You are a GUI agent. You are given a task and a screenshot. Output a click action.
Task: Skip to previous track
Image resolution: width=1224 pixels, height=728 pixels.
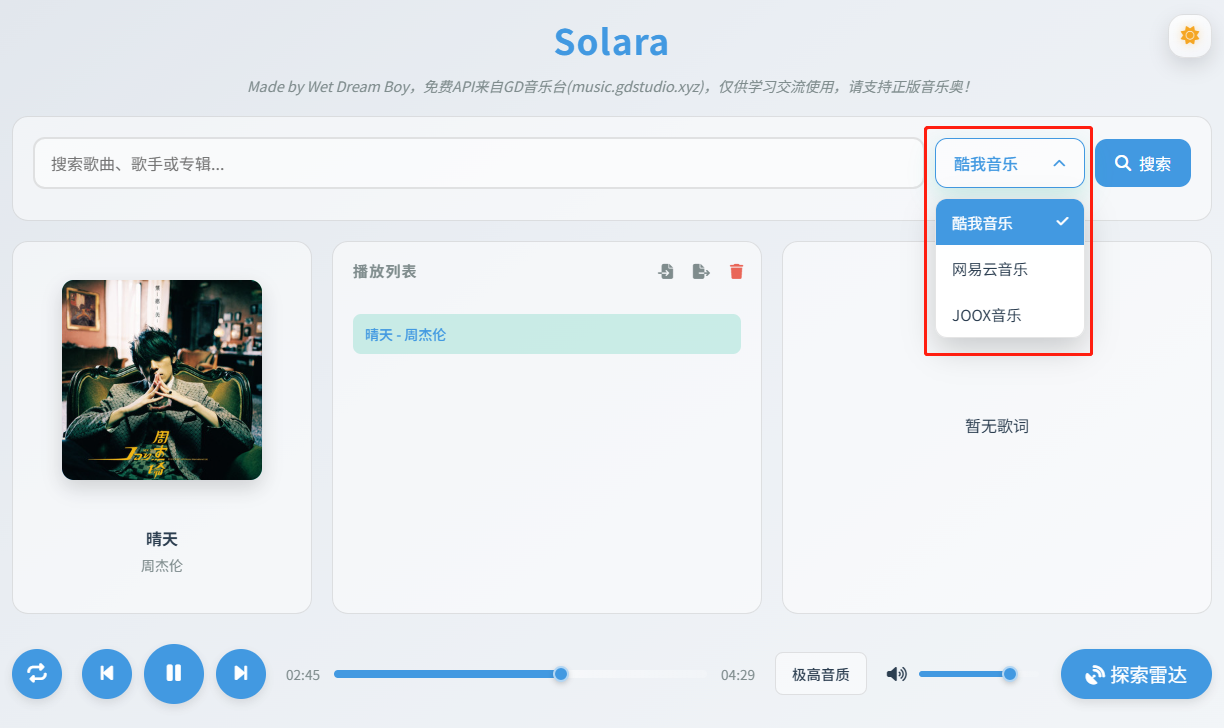[x=106, y=673]
